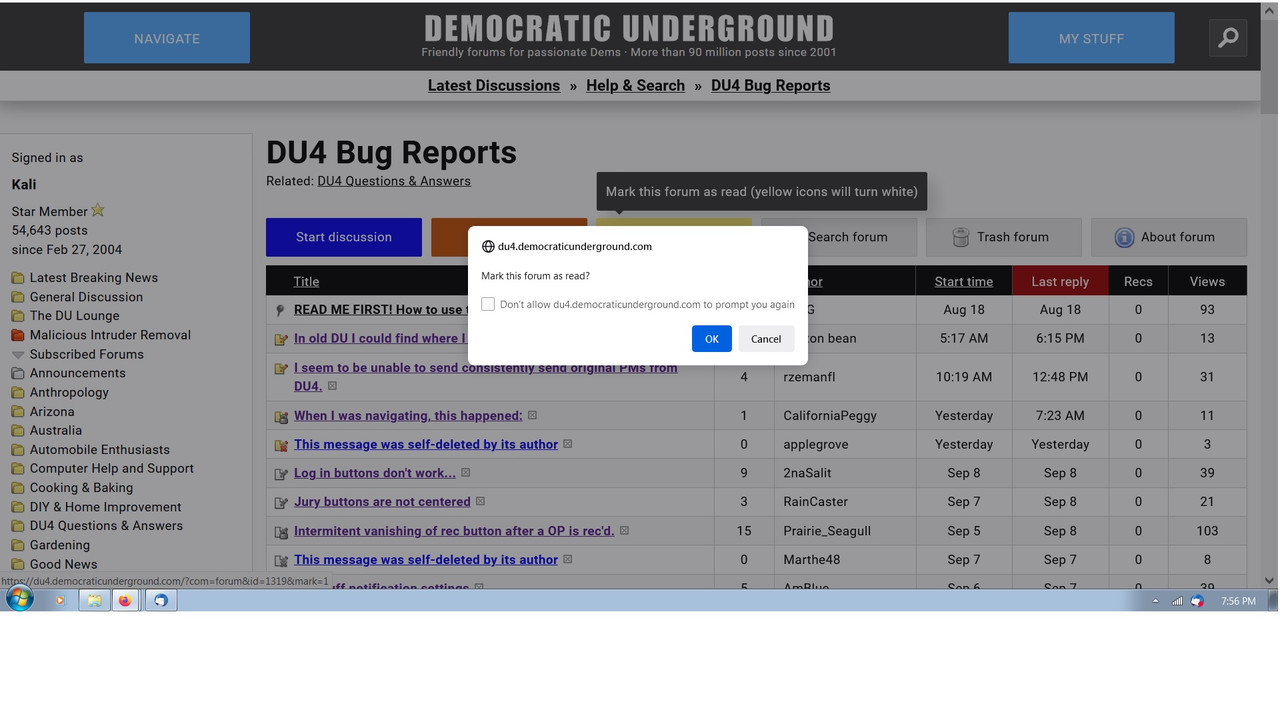Click the DU Lounge folder icon
This screenshot has height=720, width=1280.
[x=18, y=316]
